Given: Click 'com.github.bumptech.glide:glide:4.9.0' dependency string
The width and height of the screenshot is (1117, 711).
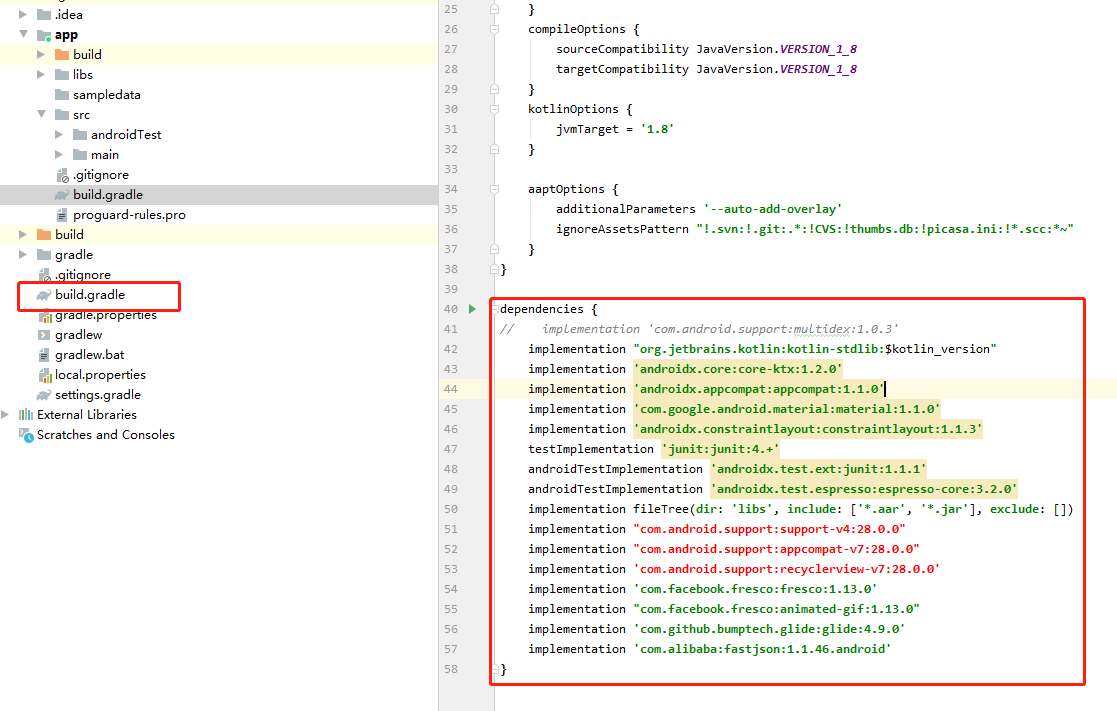Looking at the screenshot, I should pos(769,629).
